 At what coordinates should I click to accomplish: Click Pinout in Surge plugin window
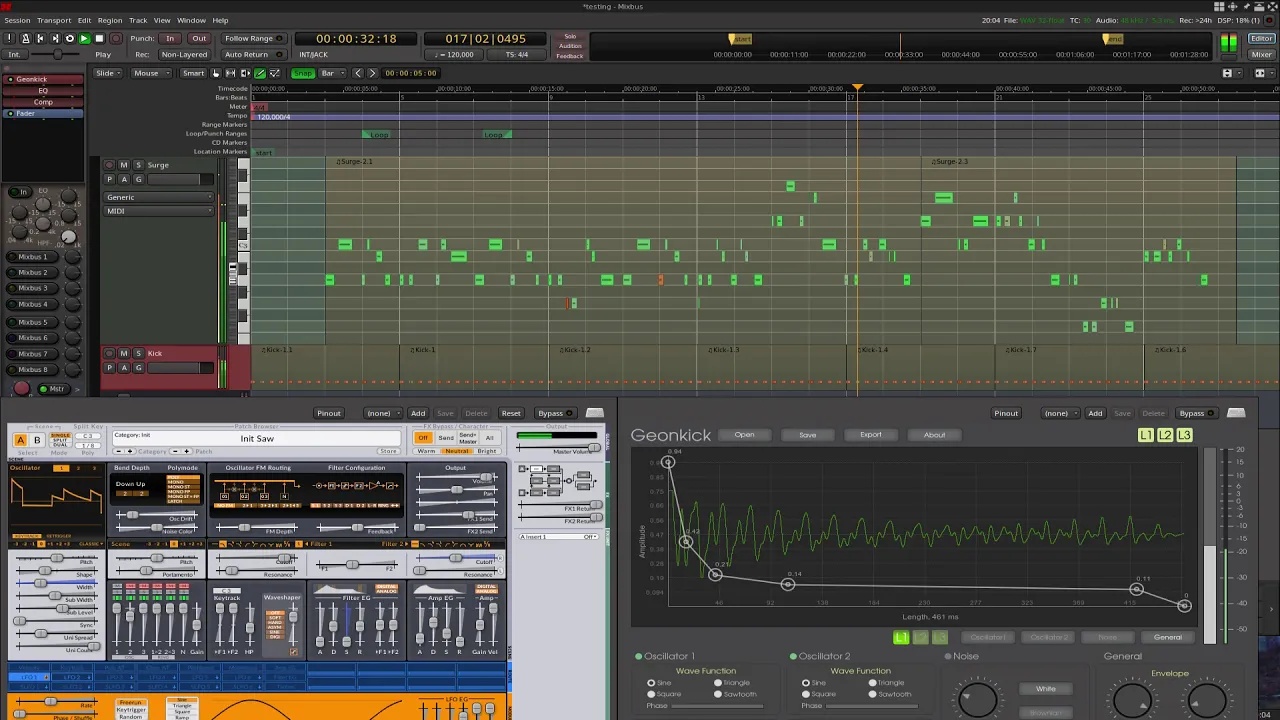[329, 413]
